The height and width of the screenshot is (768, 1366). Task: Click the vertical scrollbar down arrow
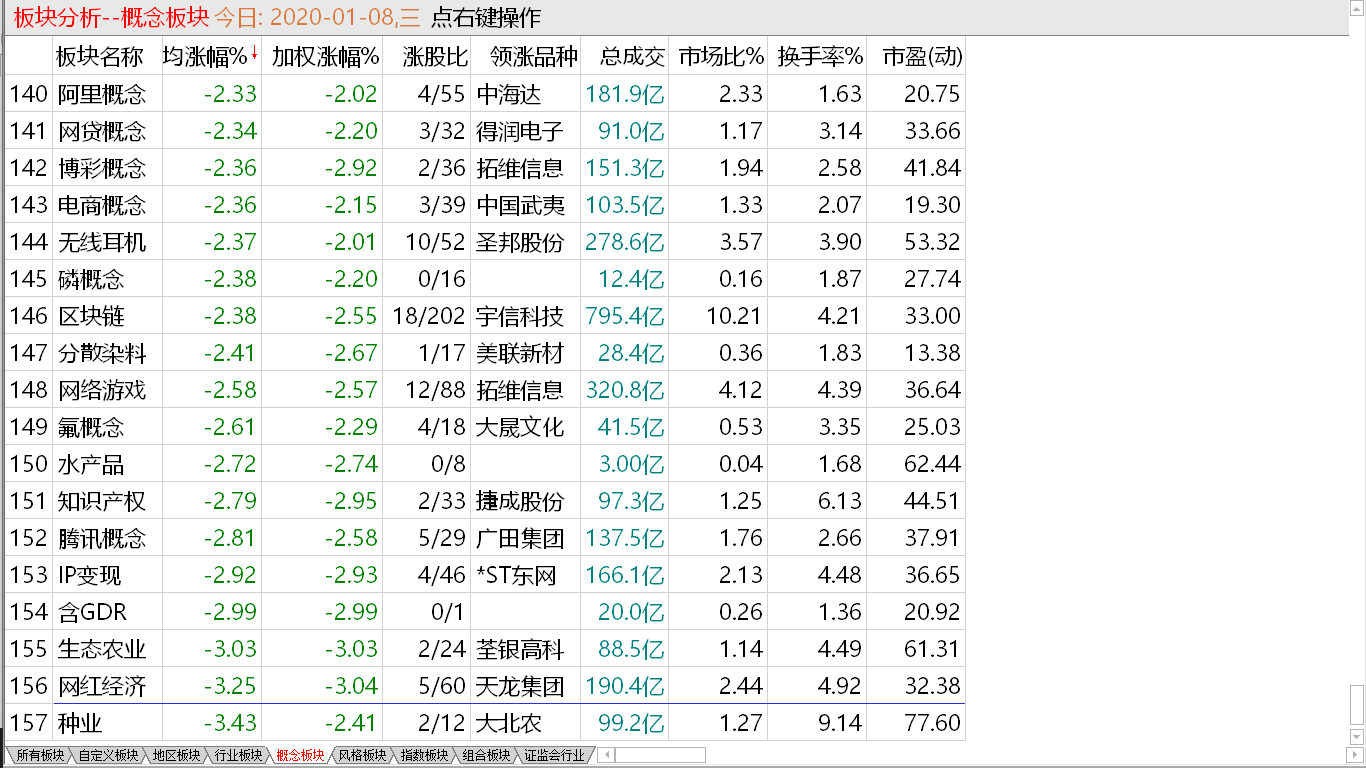pos(1356,738)
